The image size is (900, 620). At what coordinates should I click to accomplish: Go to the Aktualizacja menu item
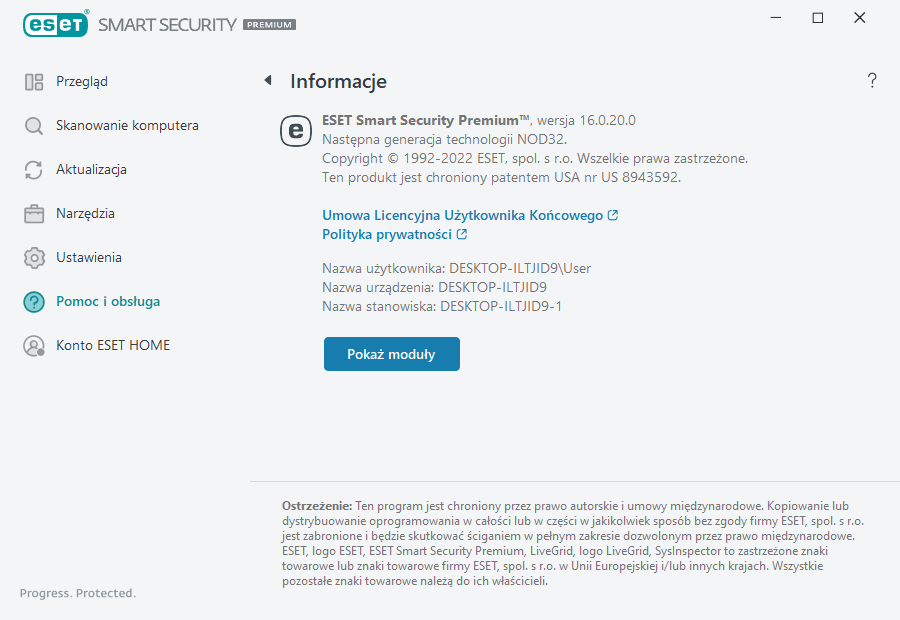pos(91,170)
